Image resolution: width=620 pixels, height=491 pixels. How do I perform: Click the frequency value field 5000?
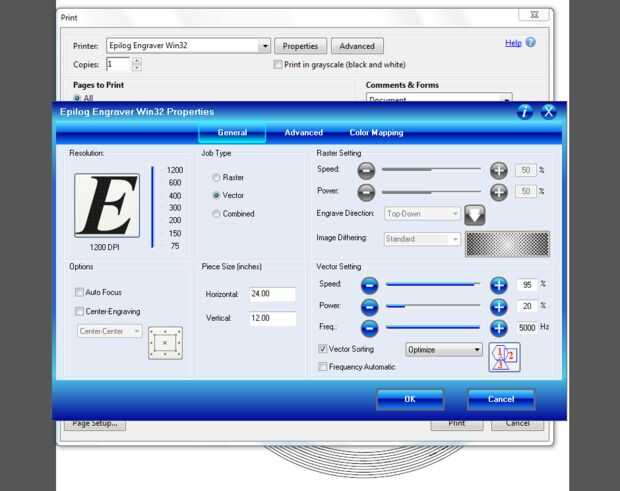pos(527,327)
